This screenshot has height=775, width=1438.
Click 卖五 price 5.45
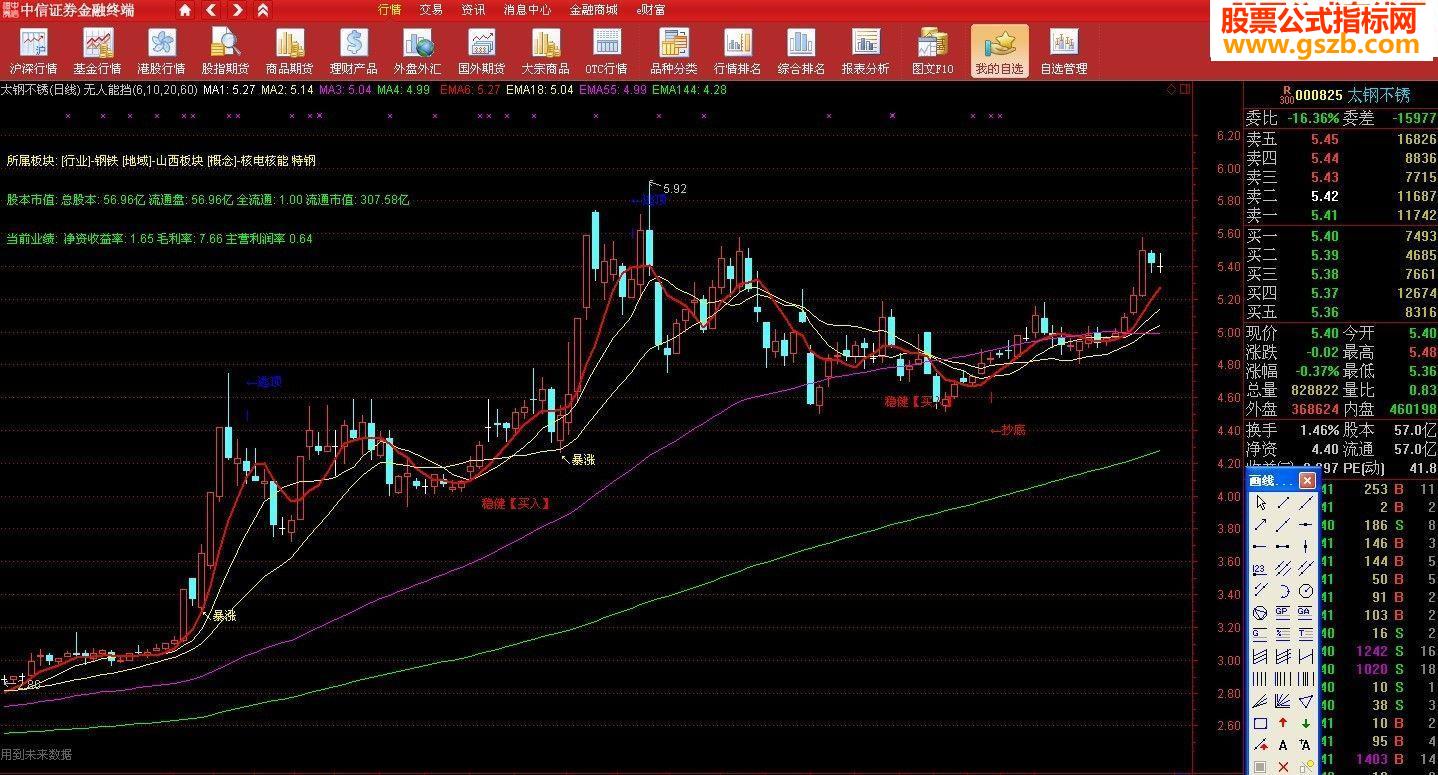(x=1325, y=140)
